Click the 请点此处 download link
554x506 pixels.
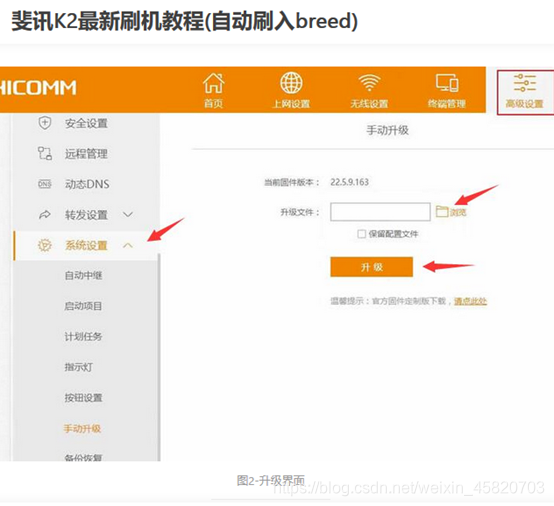470,301
